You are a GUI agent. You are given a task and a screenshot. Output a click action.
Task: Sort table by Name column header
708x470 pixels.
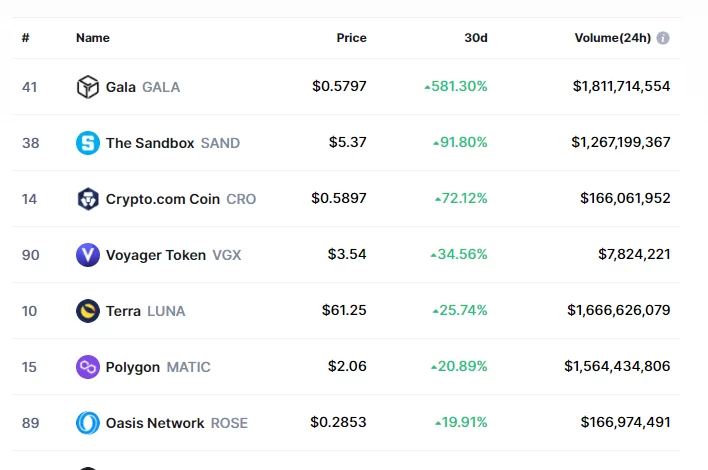(93, 38)
